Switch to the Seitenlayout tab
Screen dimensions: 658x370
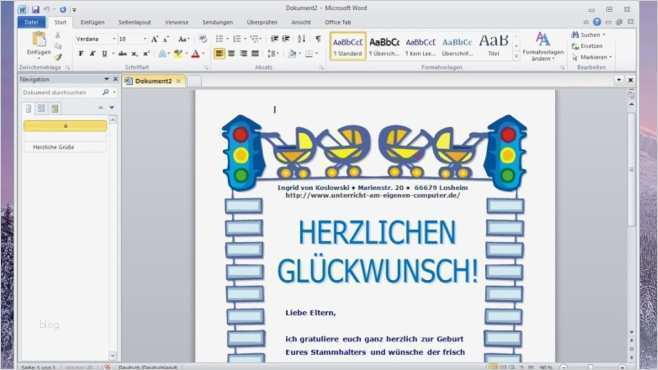click(134, 22)
